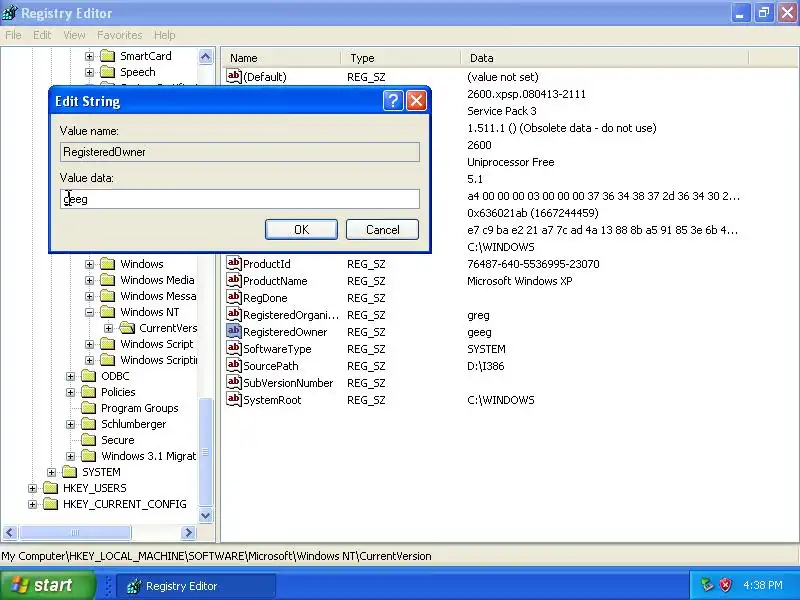Click the SubVersionNumber string value icon
This screenshot has width=800, height=600.
tap(234, 382)
